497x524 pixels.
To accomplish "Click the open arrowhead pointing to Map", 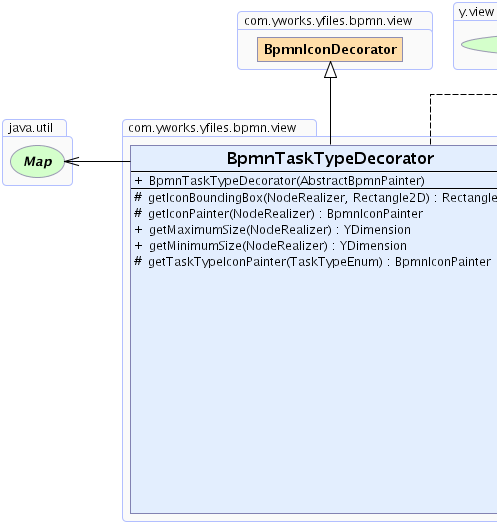I will click(x=72, y=161).
